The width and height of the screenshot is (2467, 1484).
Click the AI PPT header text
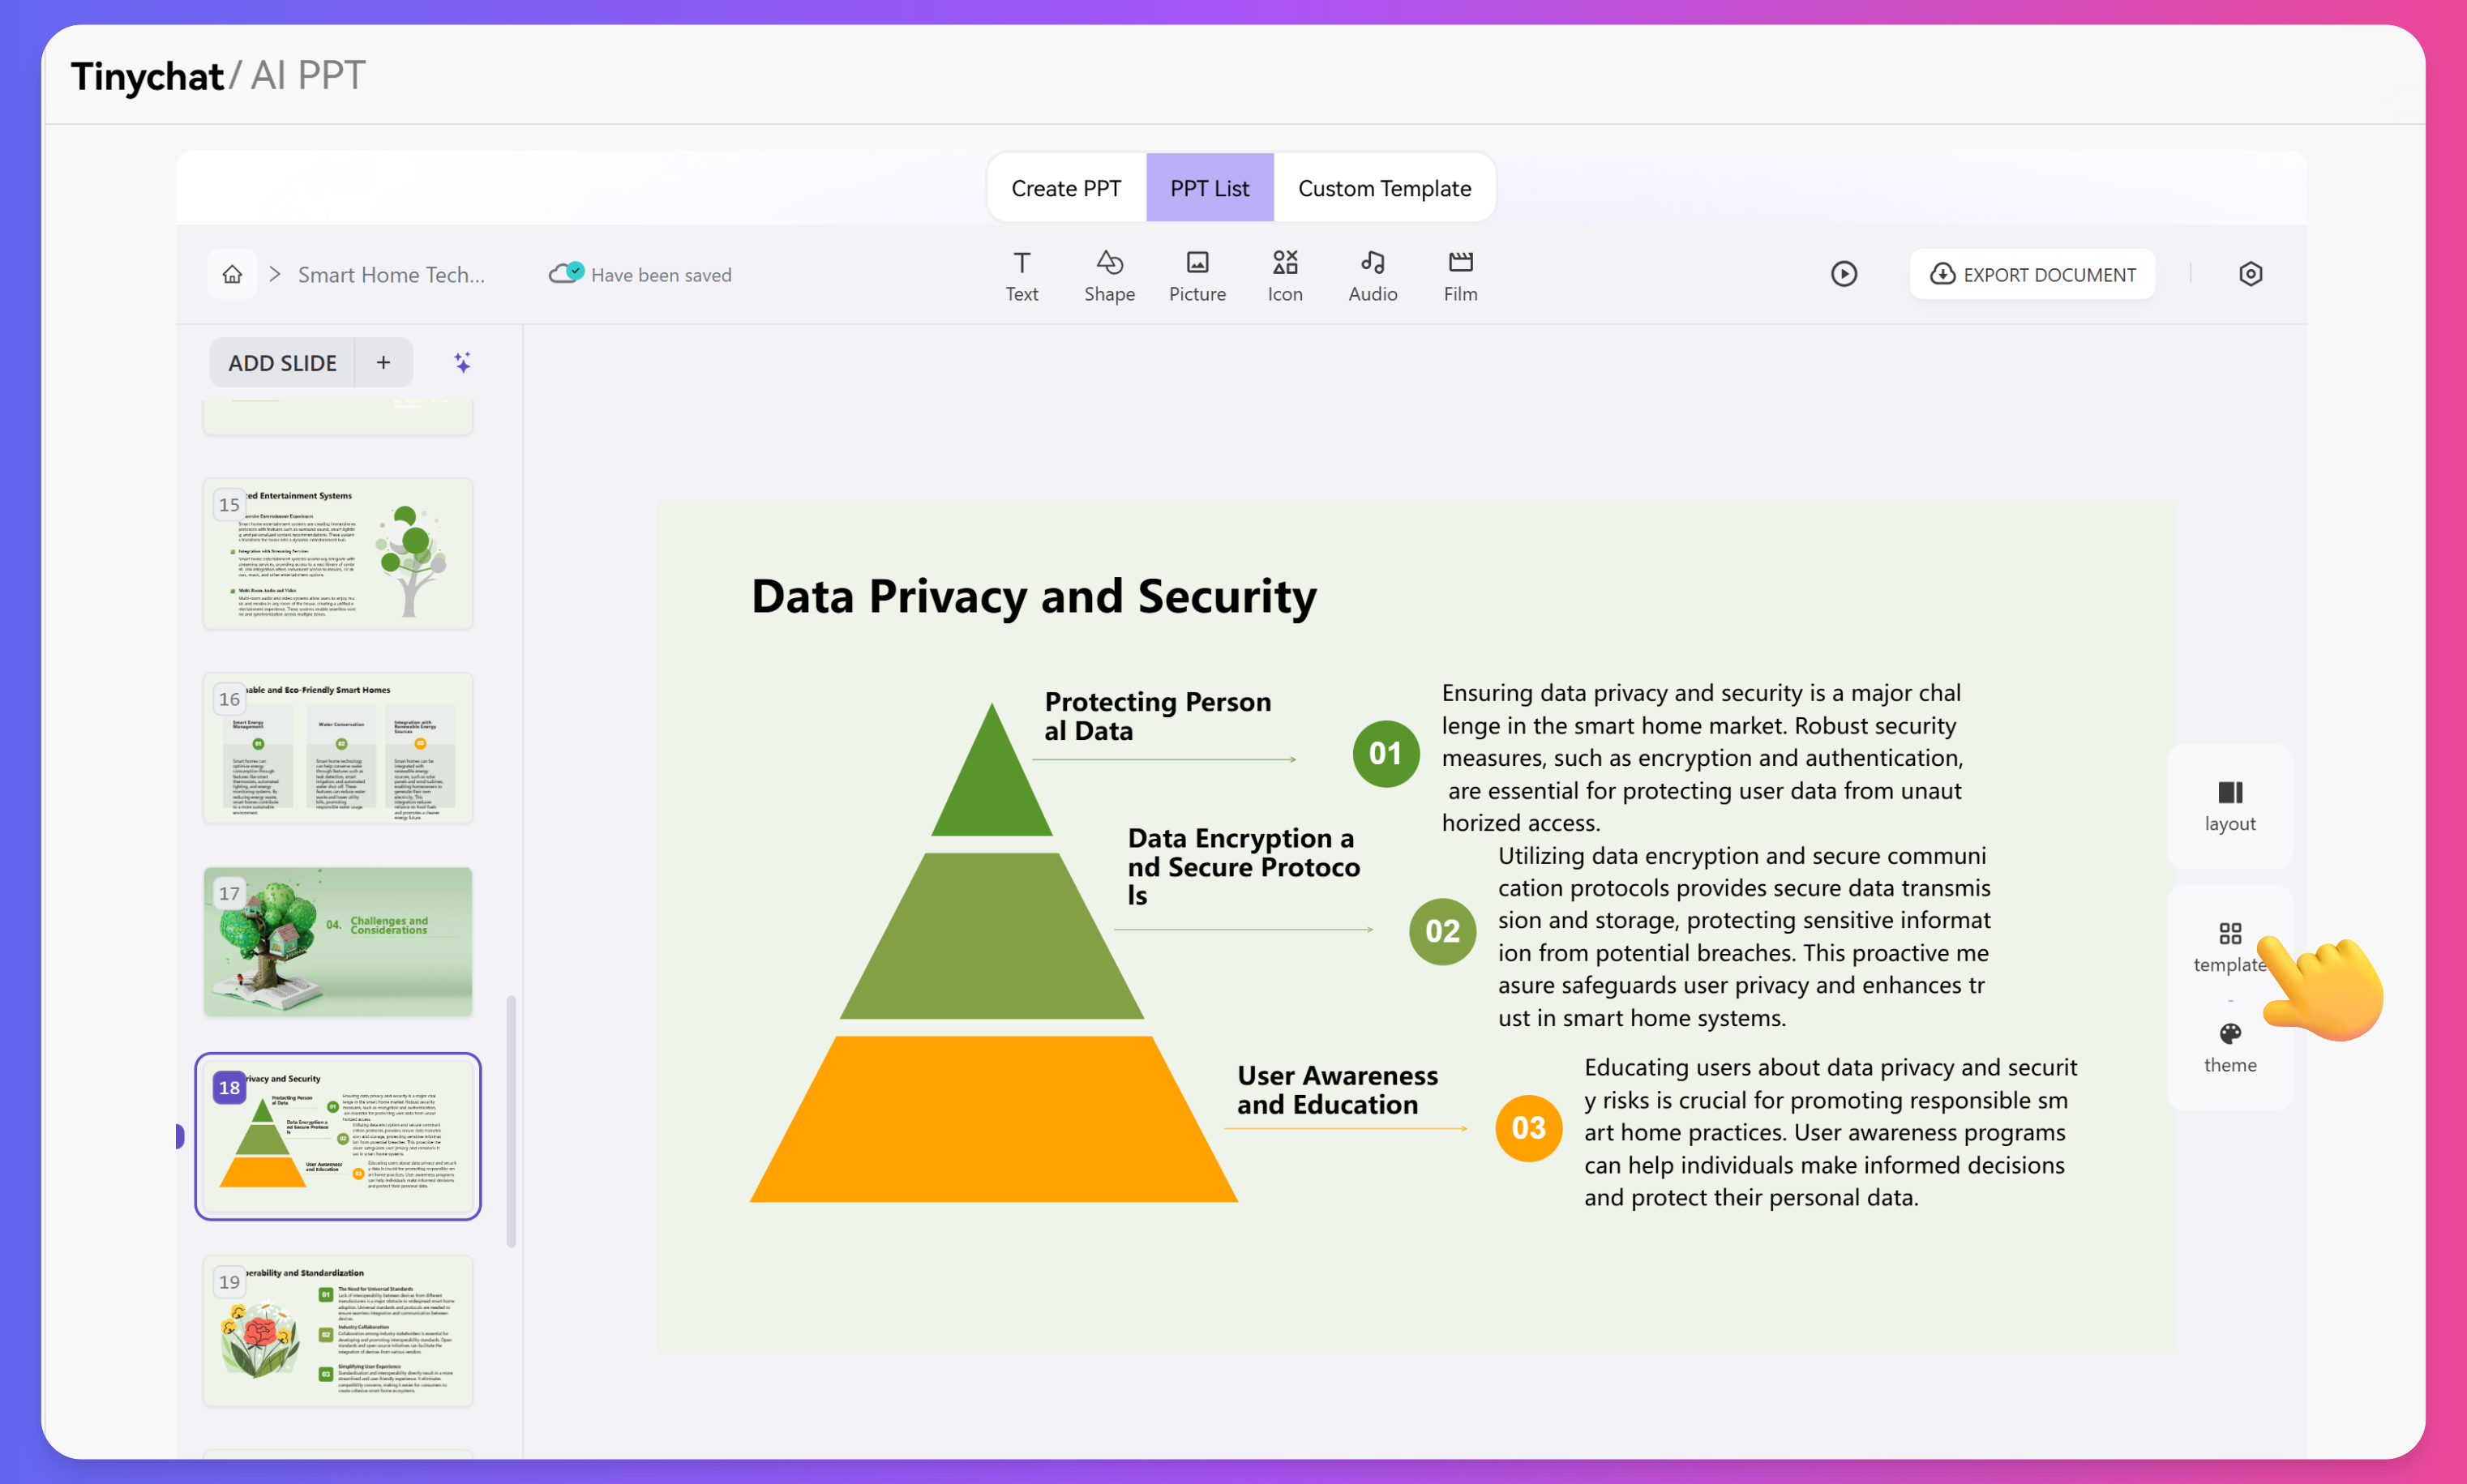[307, 76]
